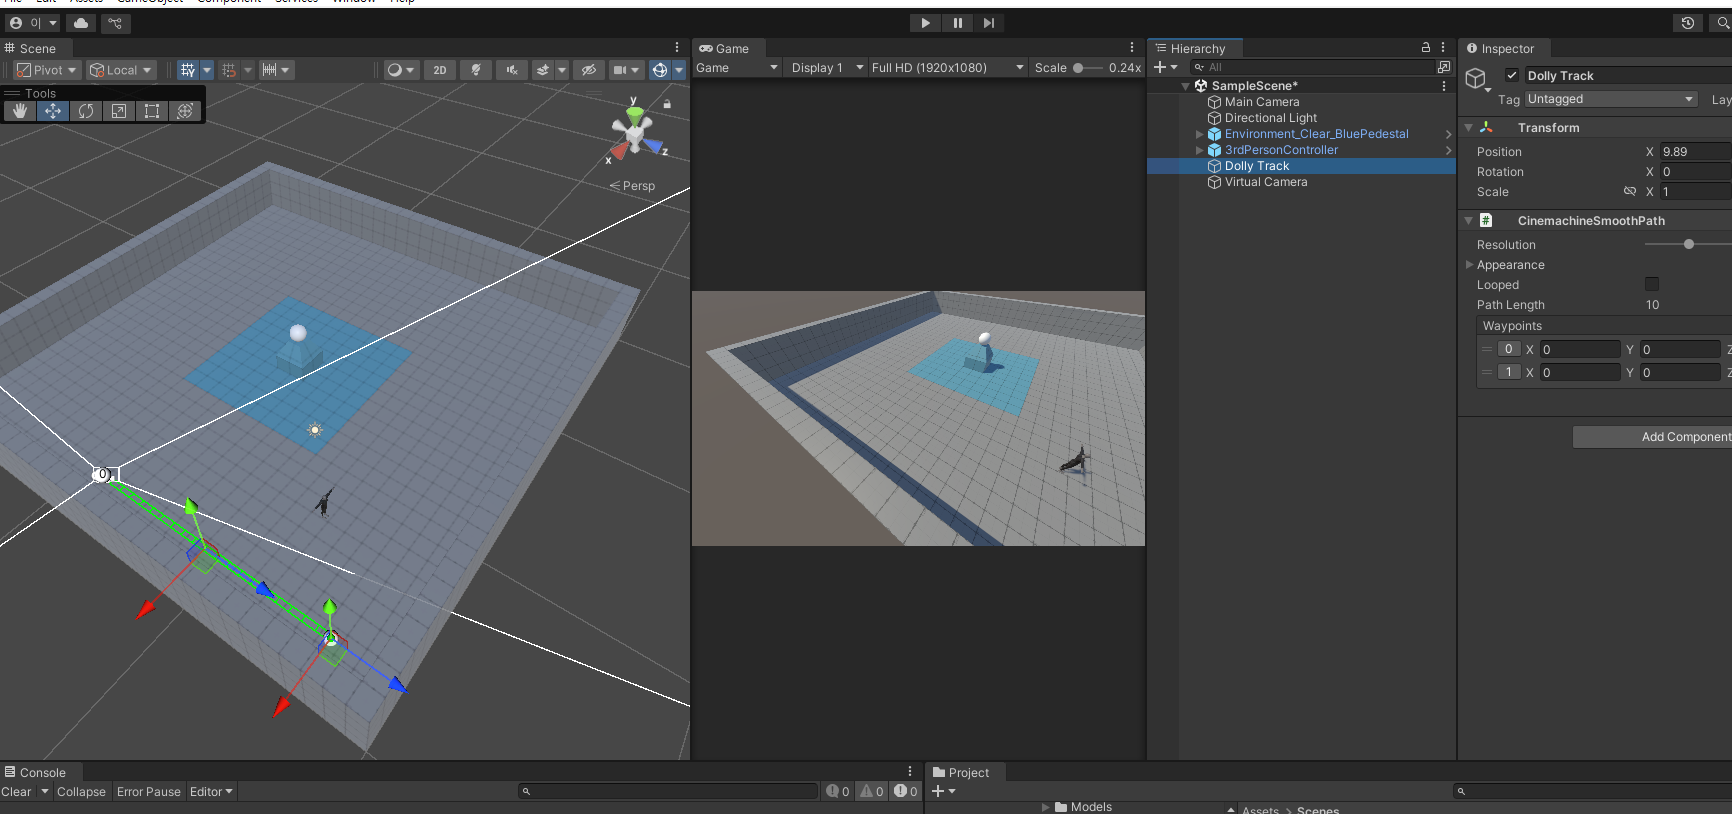Expand 3rdPersonController in Hierarchy
This screenshot has width=1732, height=814.
pos(1199,150)
